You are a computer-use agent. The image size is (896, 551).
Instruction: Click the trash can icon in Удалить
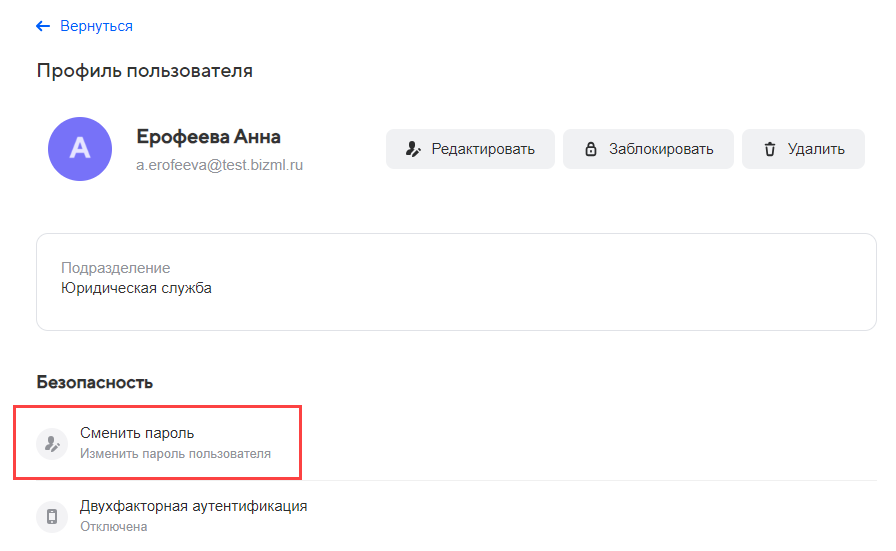click(x=770, y=149)
